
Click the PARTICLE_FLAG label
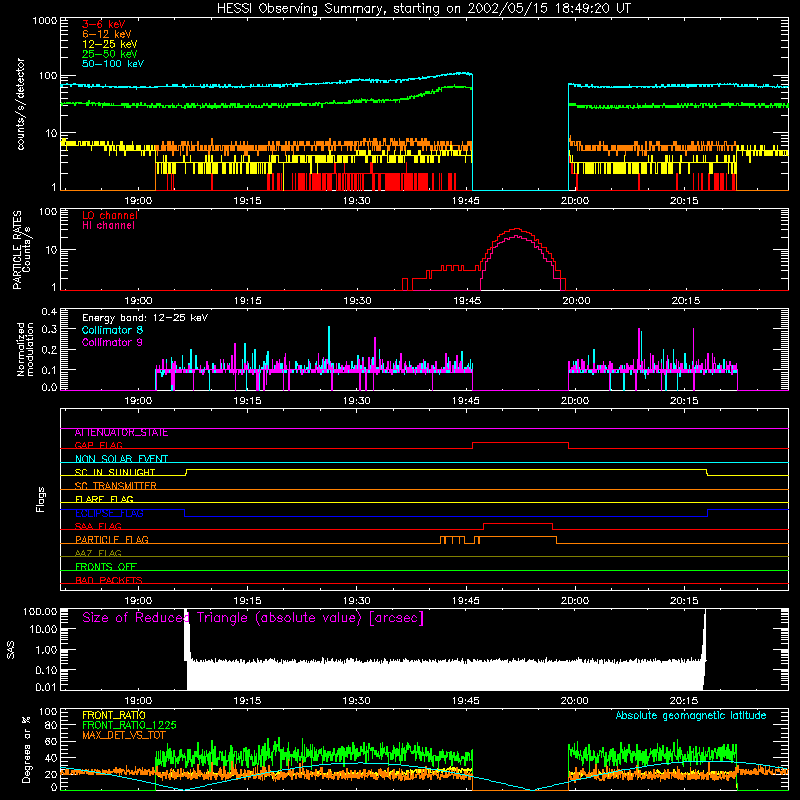tap(112, 540)
